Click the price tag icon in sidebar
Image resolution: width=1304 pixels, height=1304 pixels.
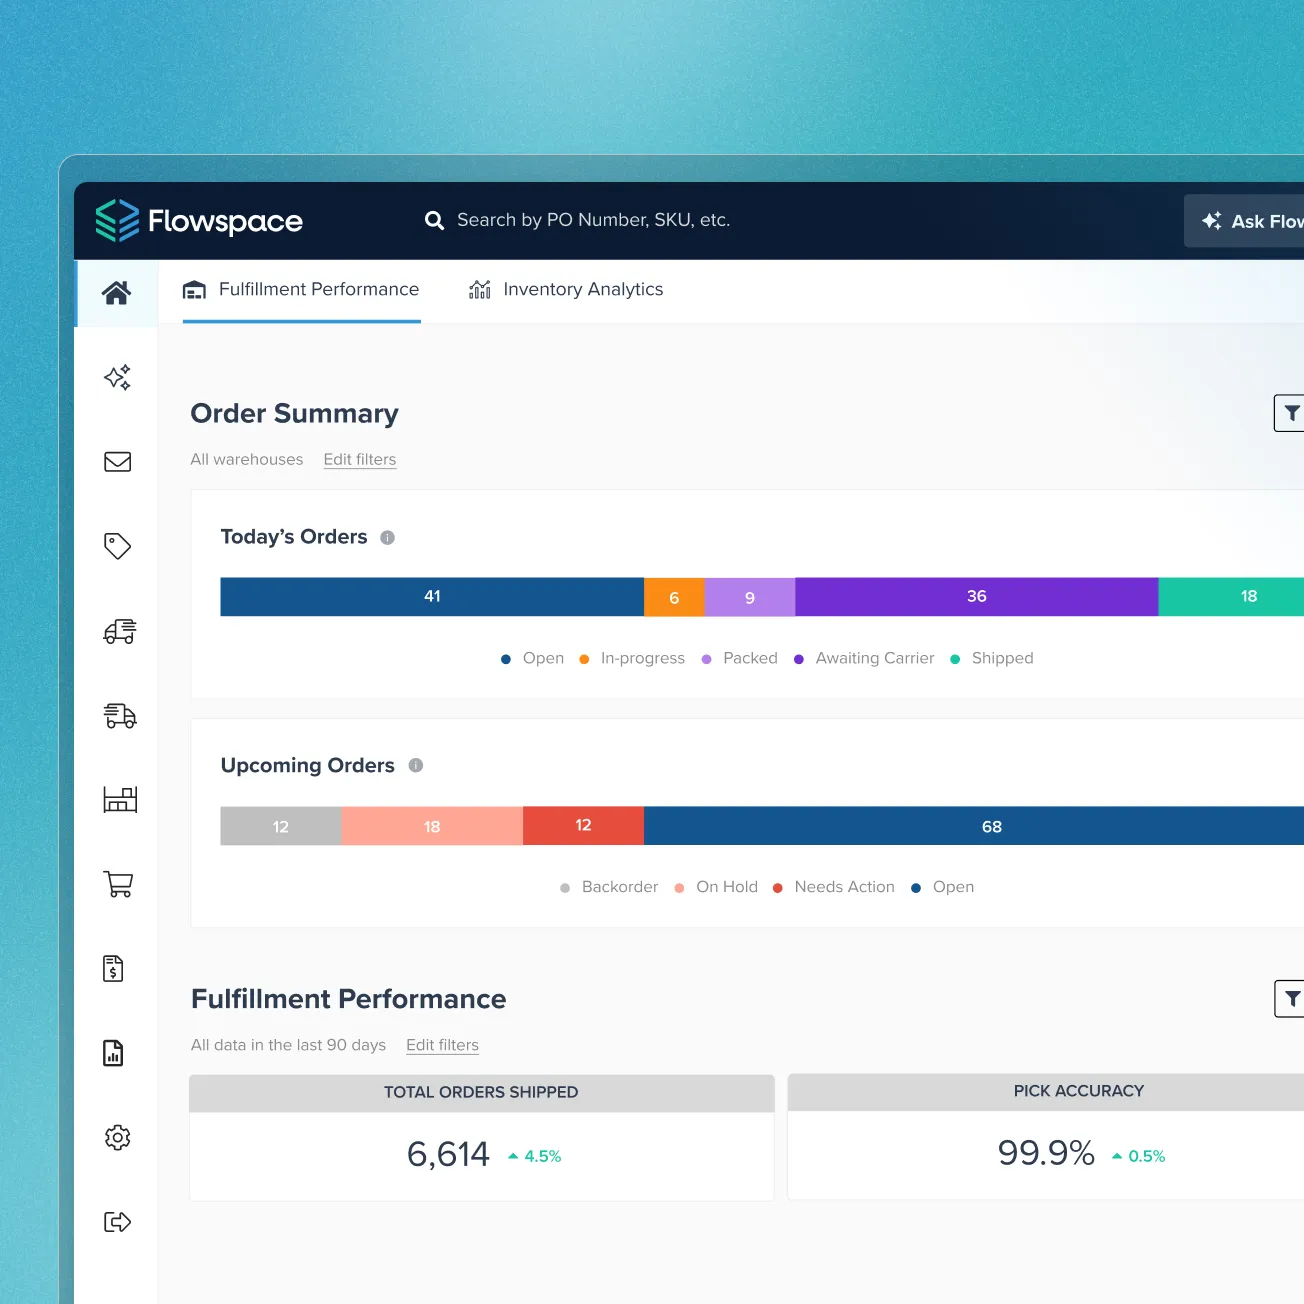pos(117,545)
